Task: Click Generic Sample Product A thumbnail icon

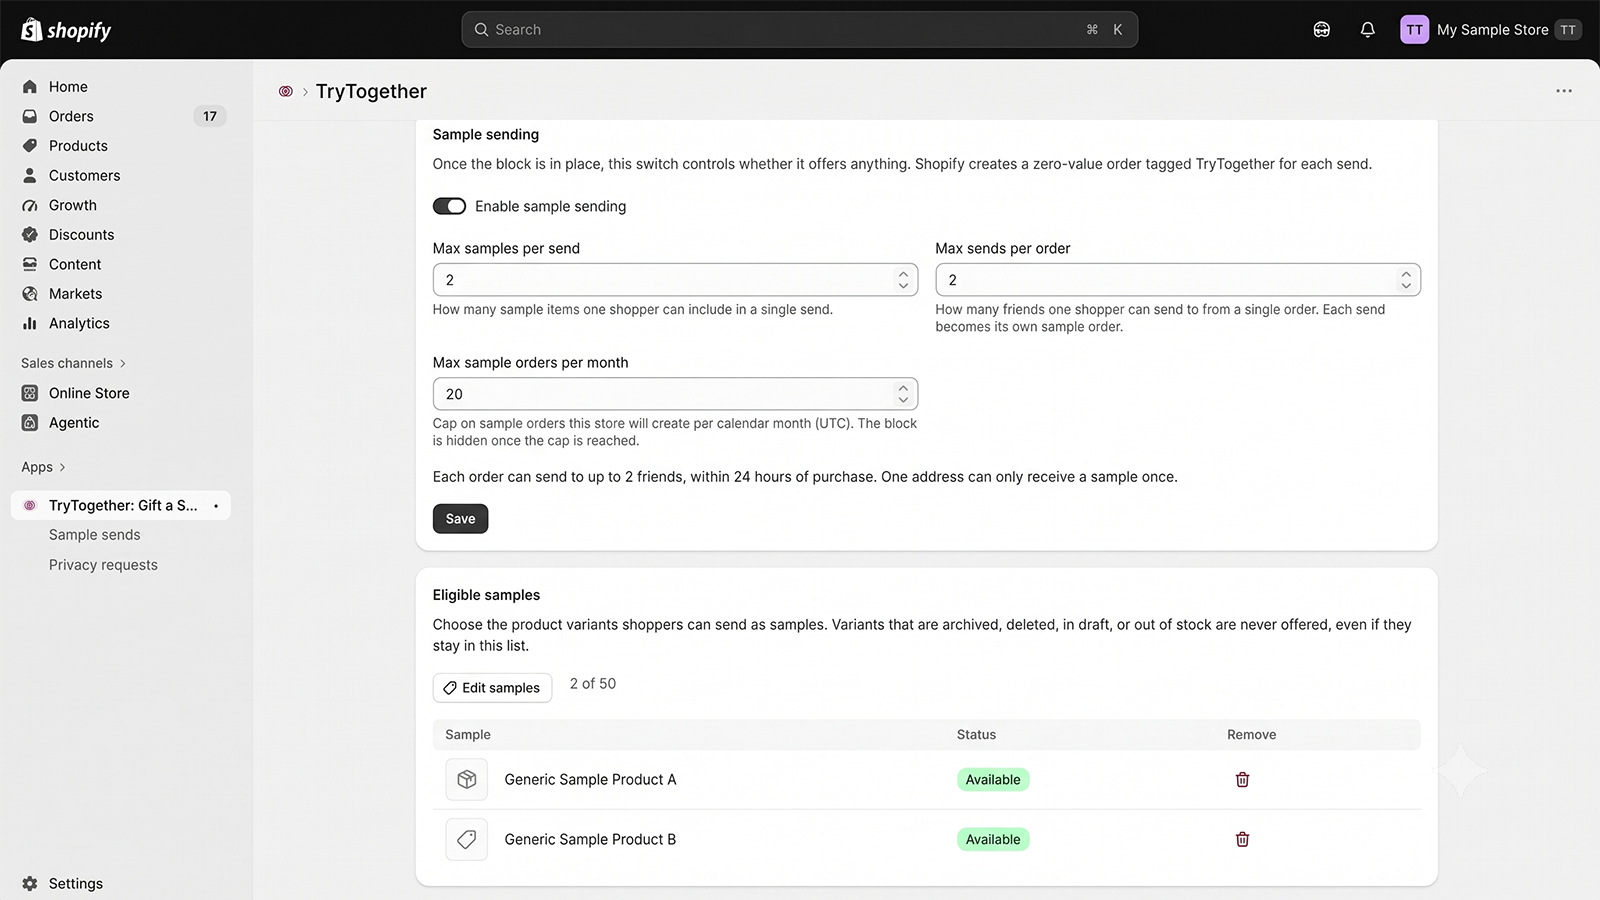Action: coord(467,780)
